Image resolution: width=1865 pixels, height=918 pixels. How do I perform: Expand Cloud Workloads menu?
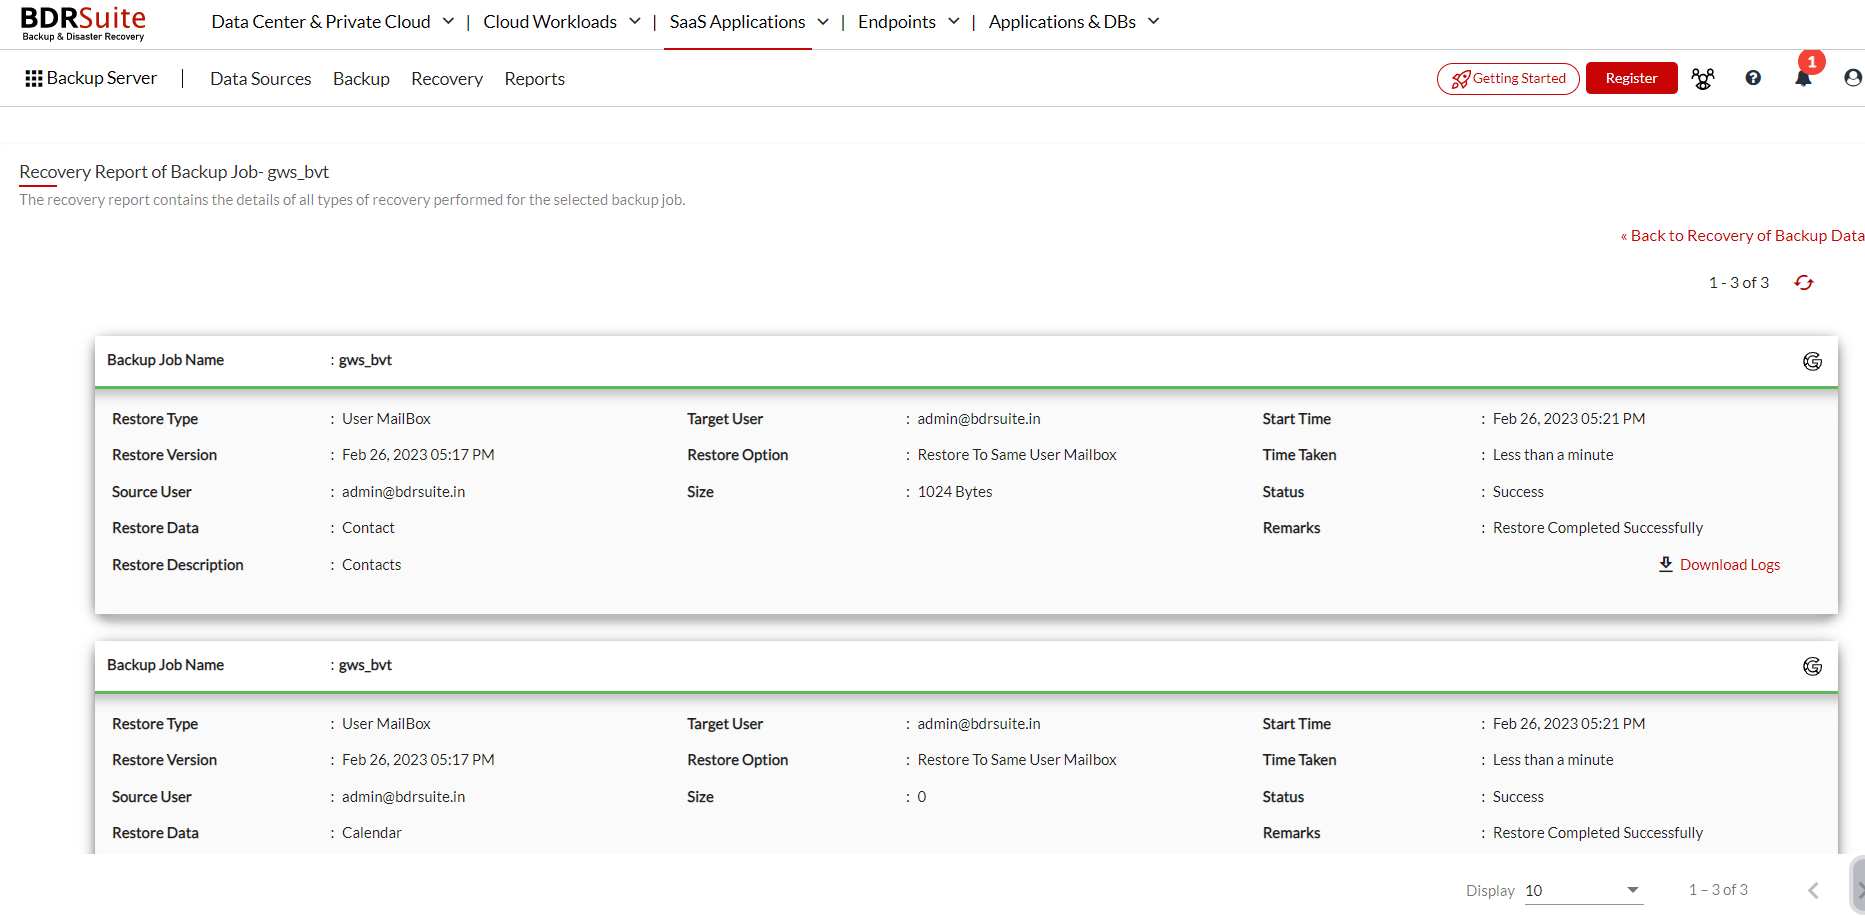pyautogui.click(x=562, y=22)
